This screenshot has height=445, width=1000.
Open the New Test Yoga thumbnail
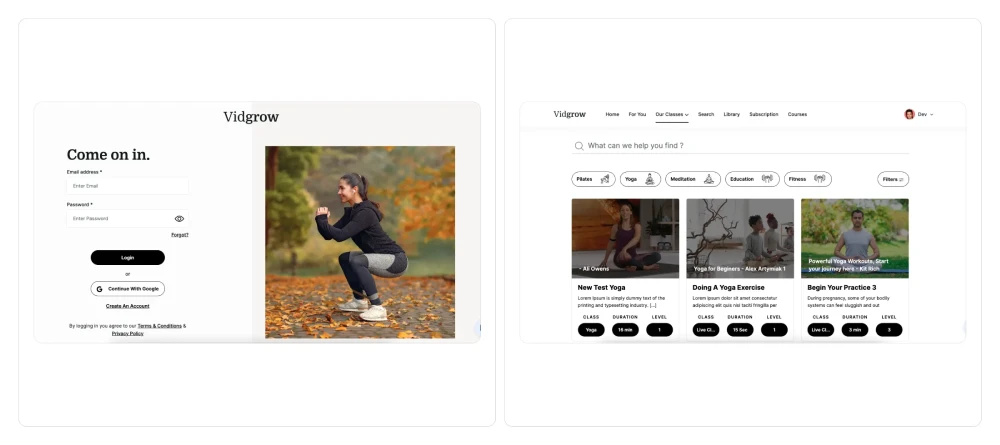pyautogui.click(x=625, y=238)
